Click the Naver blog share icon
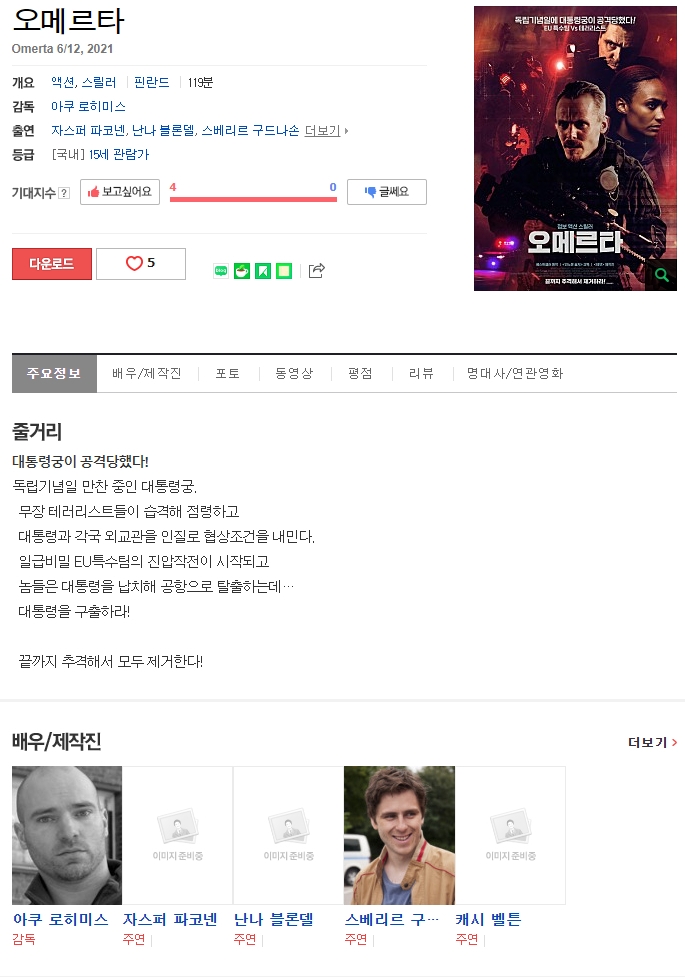The width and height of the screenshot is (685, 977). 221,270
